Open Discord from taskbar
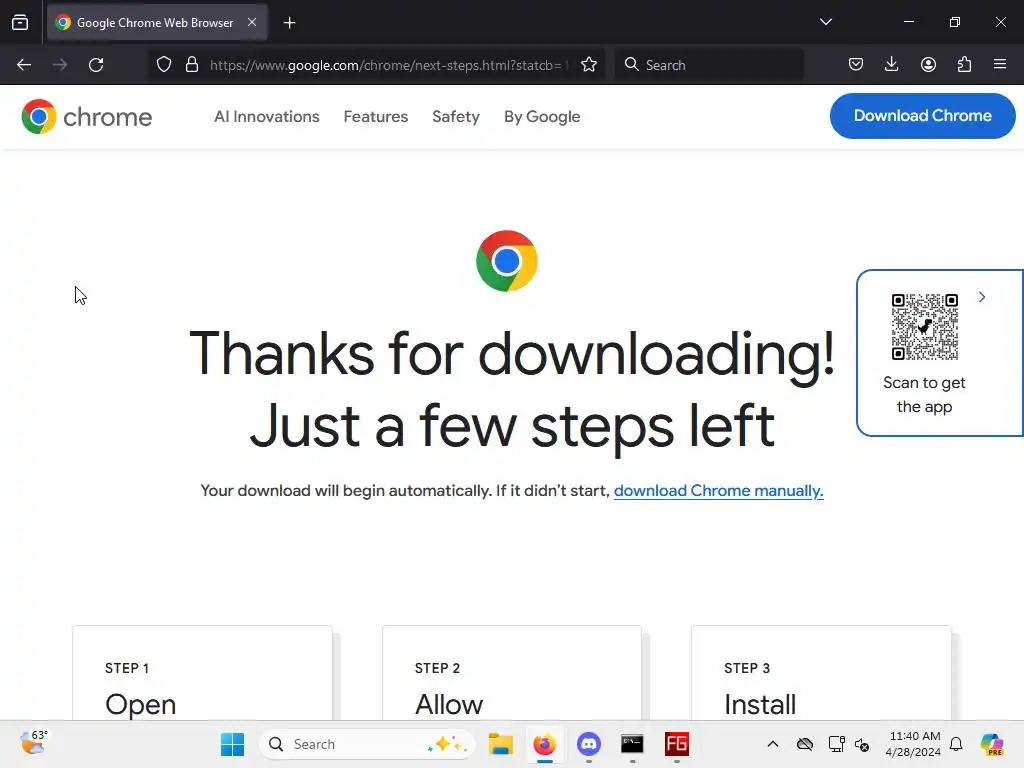1024x768 pixels. [588, 744]
